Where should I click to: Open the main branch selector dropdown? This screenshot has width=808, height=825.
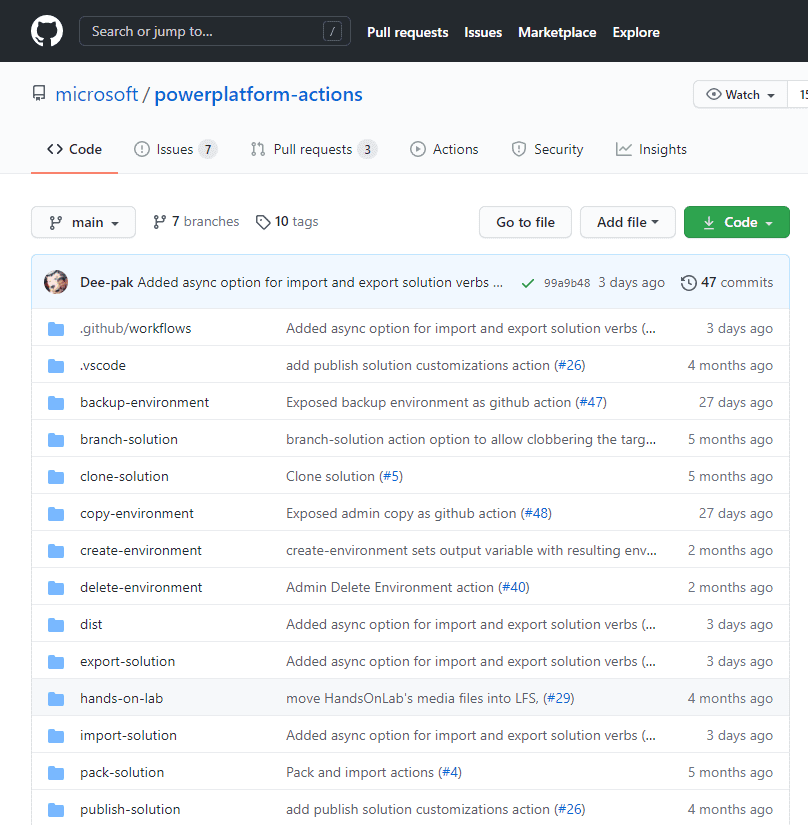pyautogui.click(x=83, y=222)
